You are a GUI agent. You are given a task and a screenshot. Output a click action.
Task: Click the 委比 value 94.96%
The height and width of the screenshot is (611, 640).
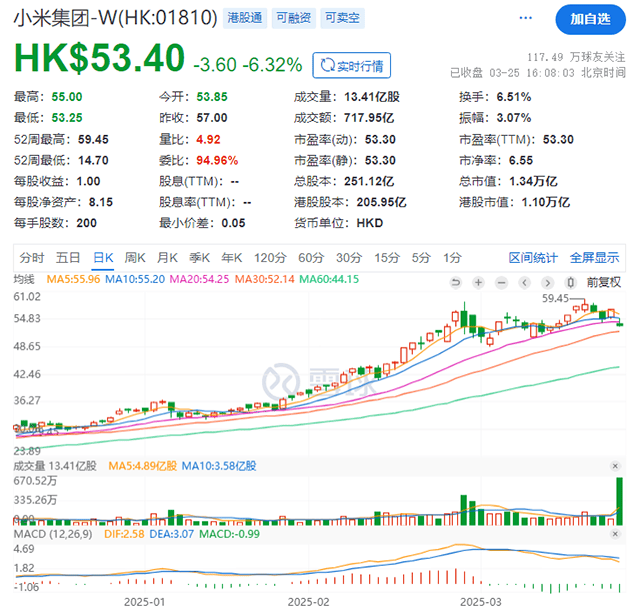point(217,160)
